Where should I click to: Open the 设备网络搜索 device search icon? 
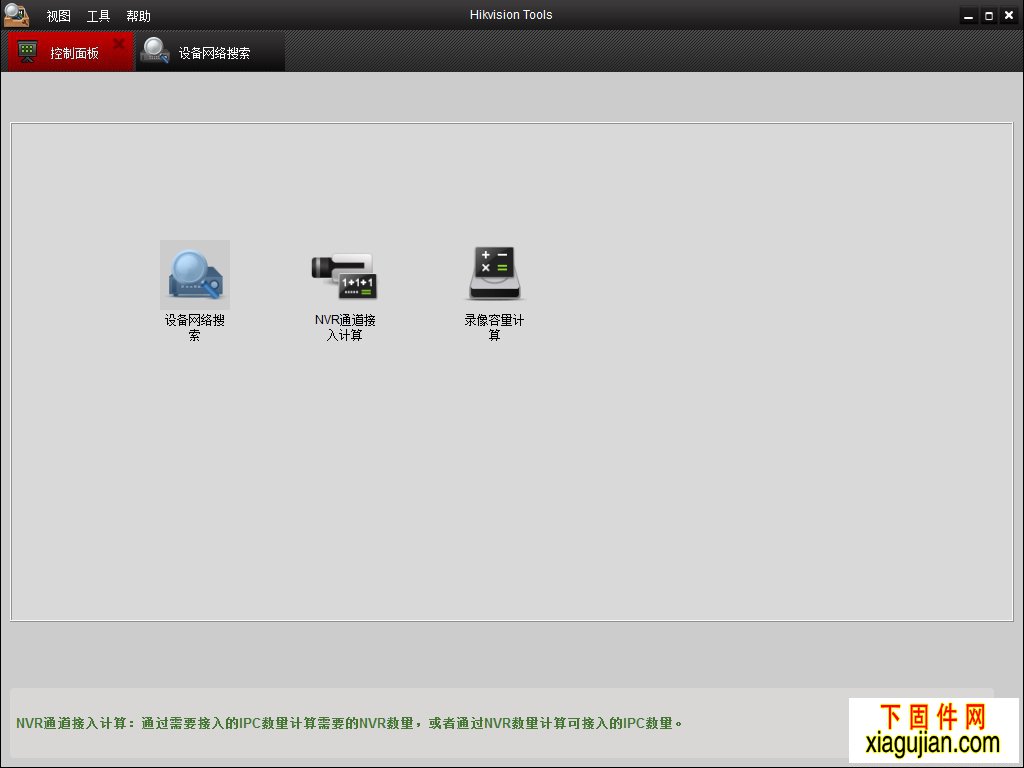point(195,274)
